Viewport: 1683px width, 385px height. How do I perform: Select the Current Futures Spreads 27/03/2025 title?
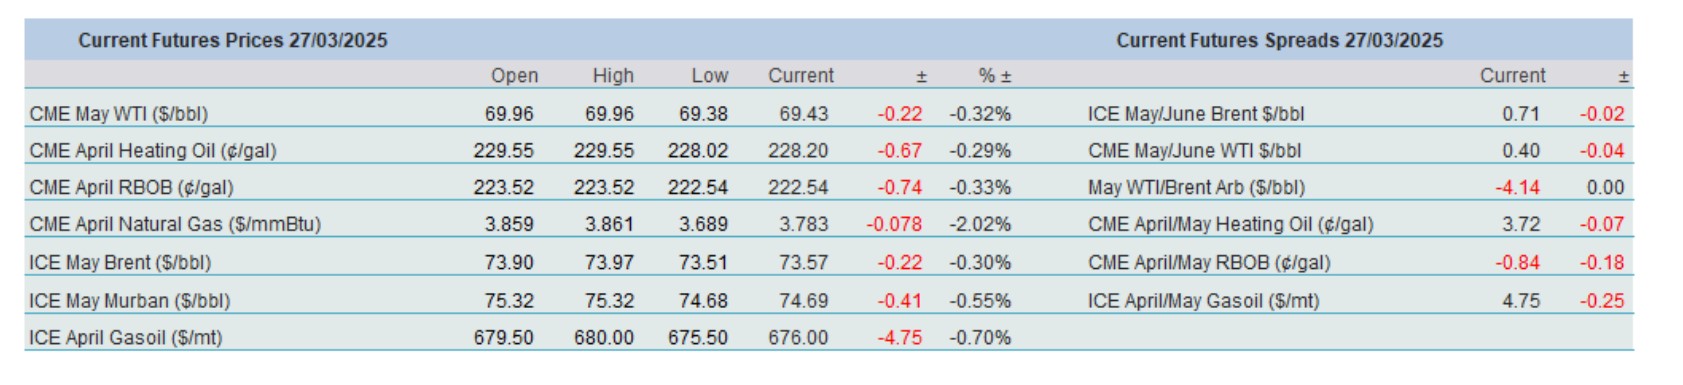click(x=1279, y=41)
